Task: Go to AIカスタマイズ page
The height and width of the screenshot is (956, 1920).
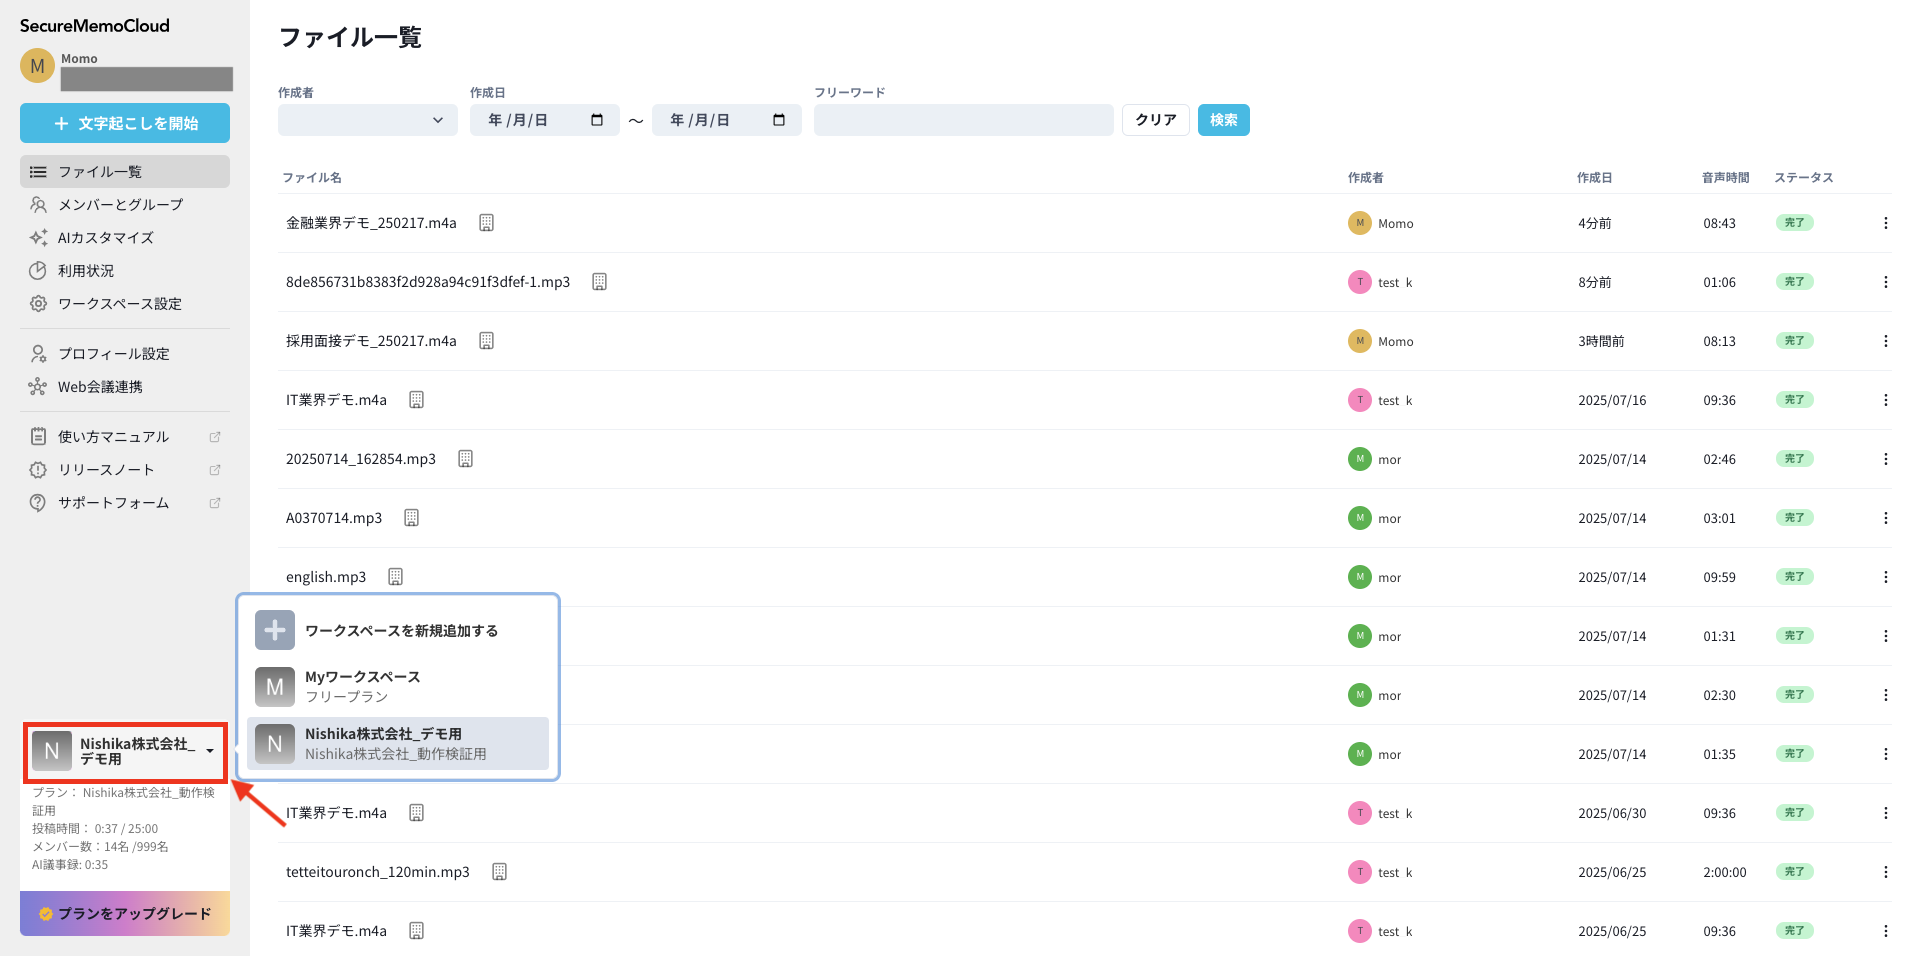Action: [105, 238]
